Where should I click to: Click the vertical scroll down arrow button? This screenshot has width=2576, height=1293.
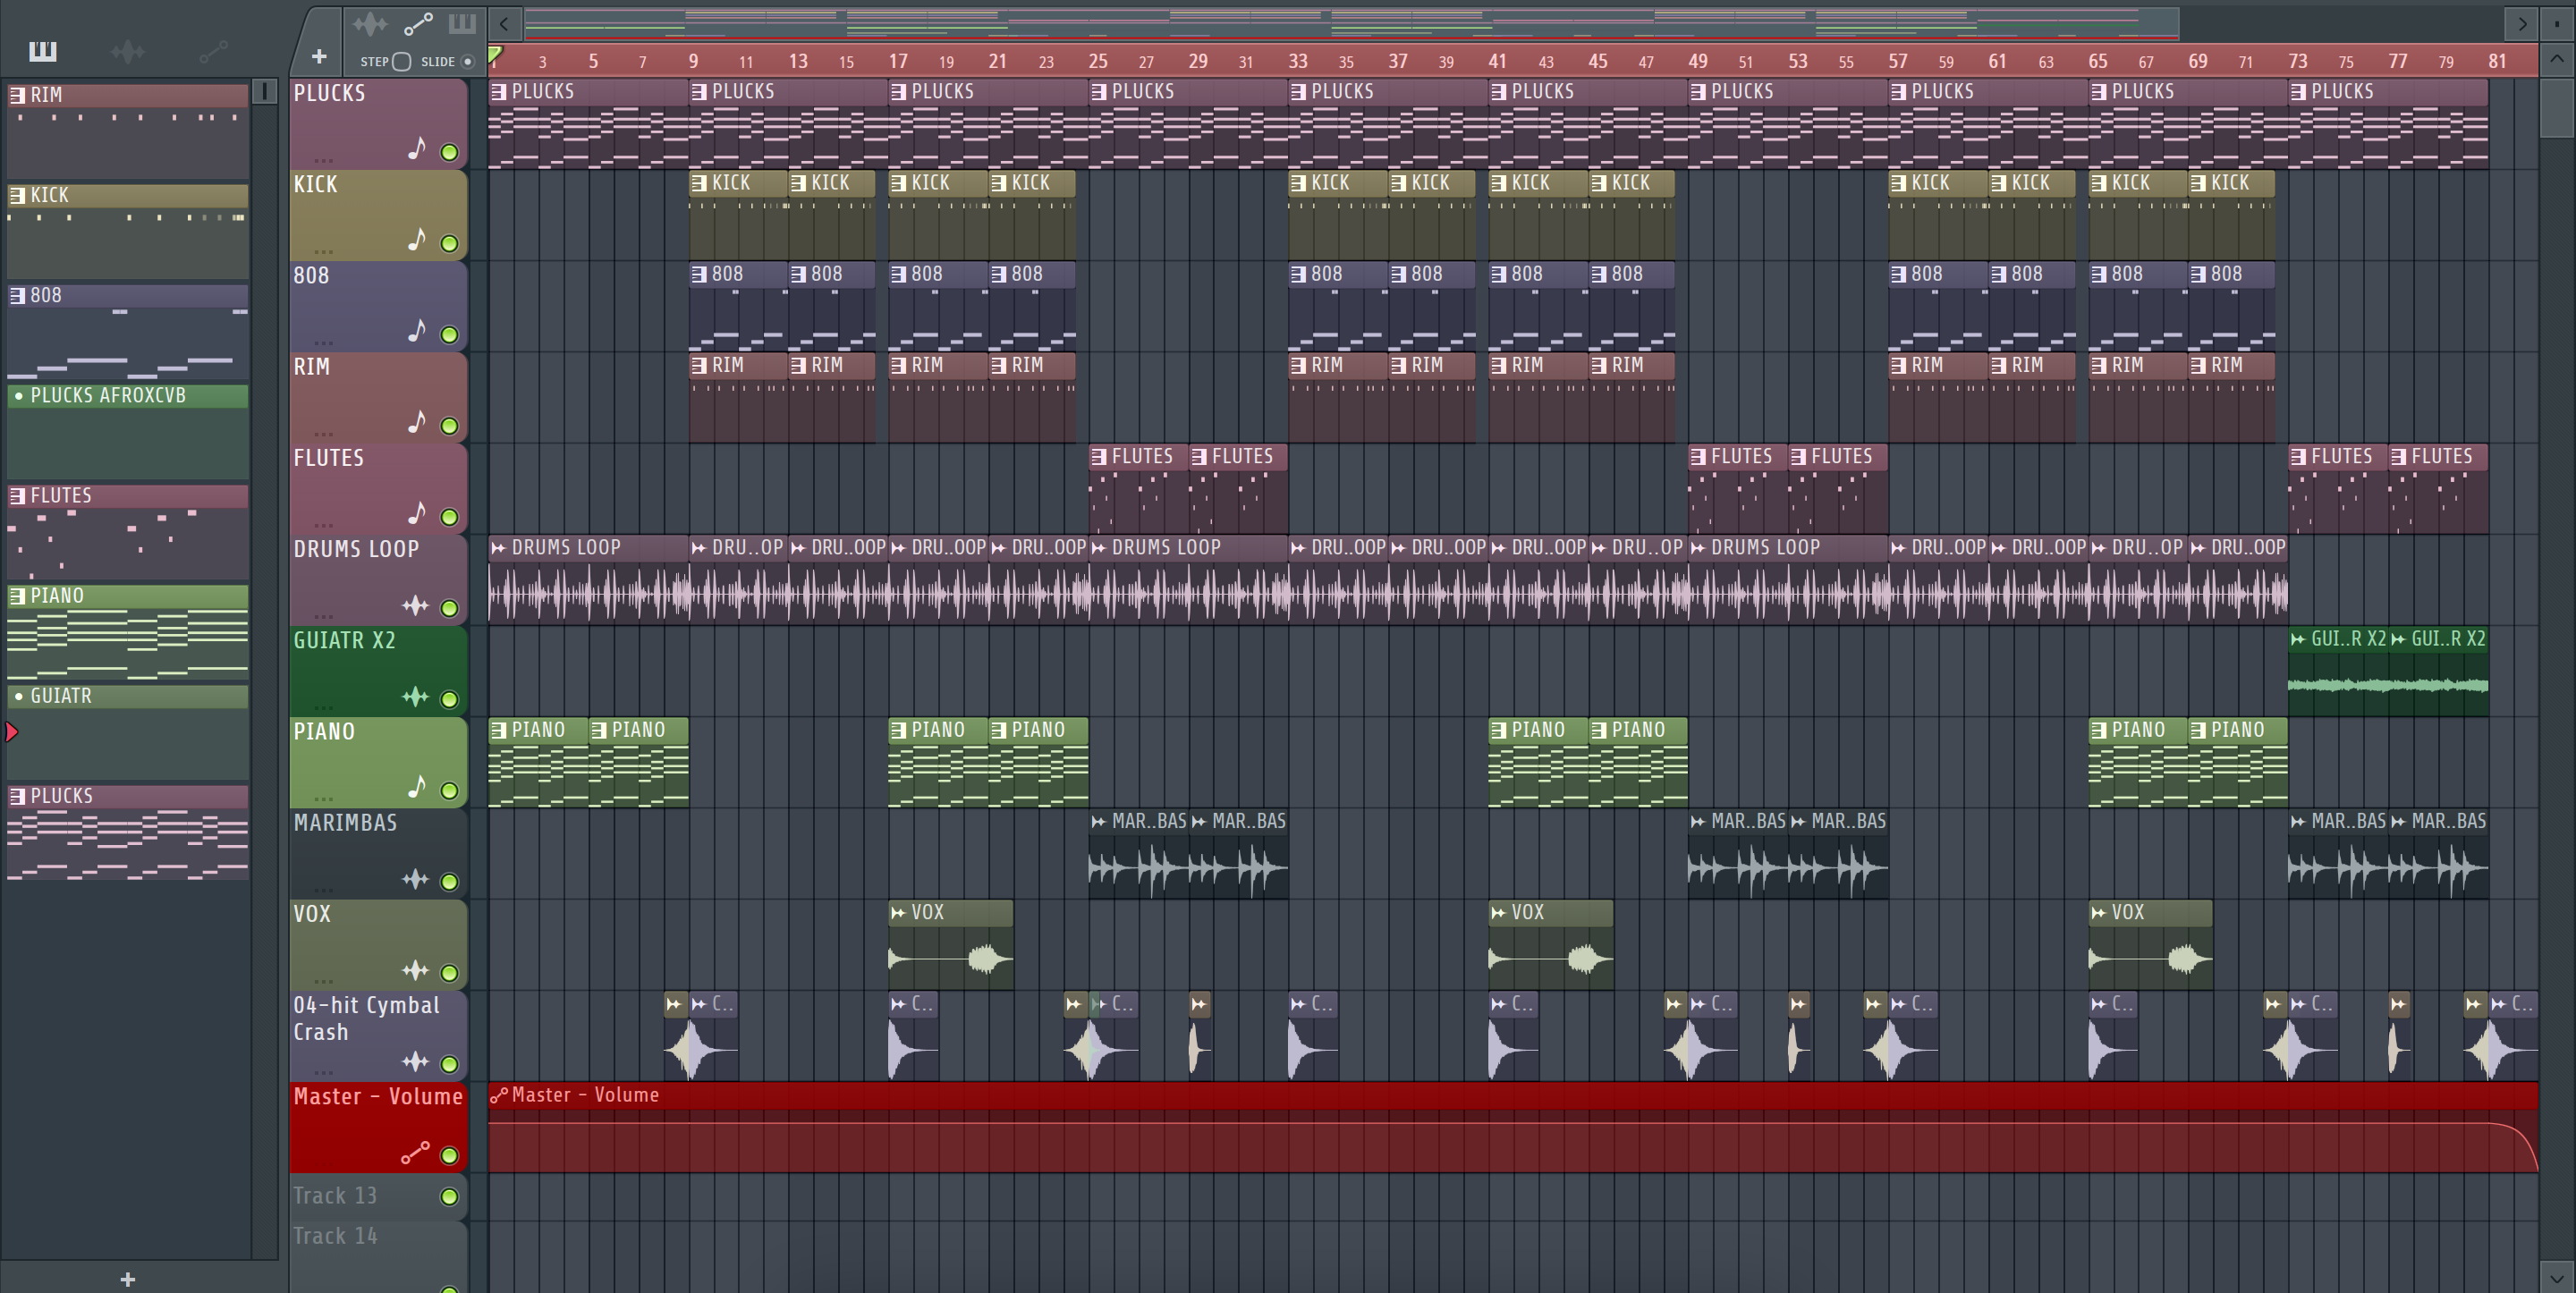(x=2556, y=1277)
